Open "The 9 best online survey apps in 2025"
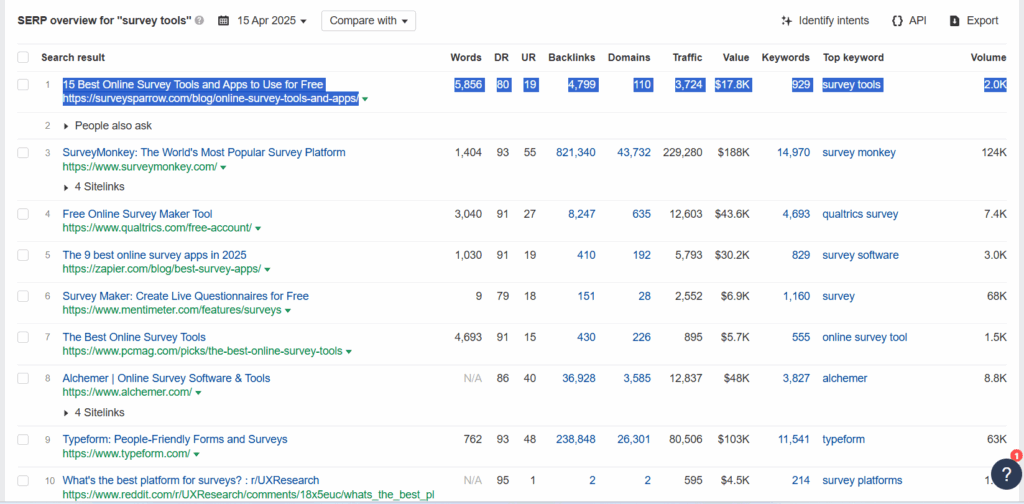Screen dimensions: 1024x504 tap(154, 255)
